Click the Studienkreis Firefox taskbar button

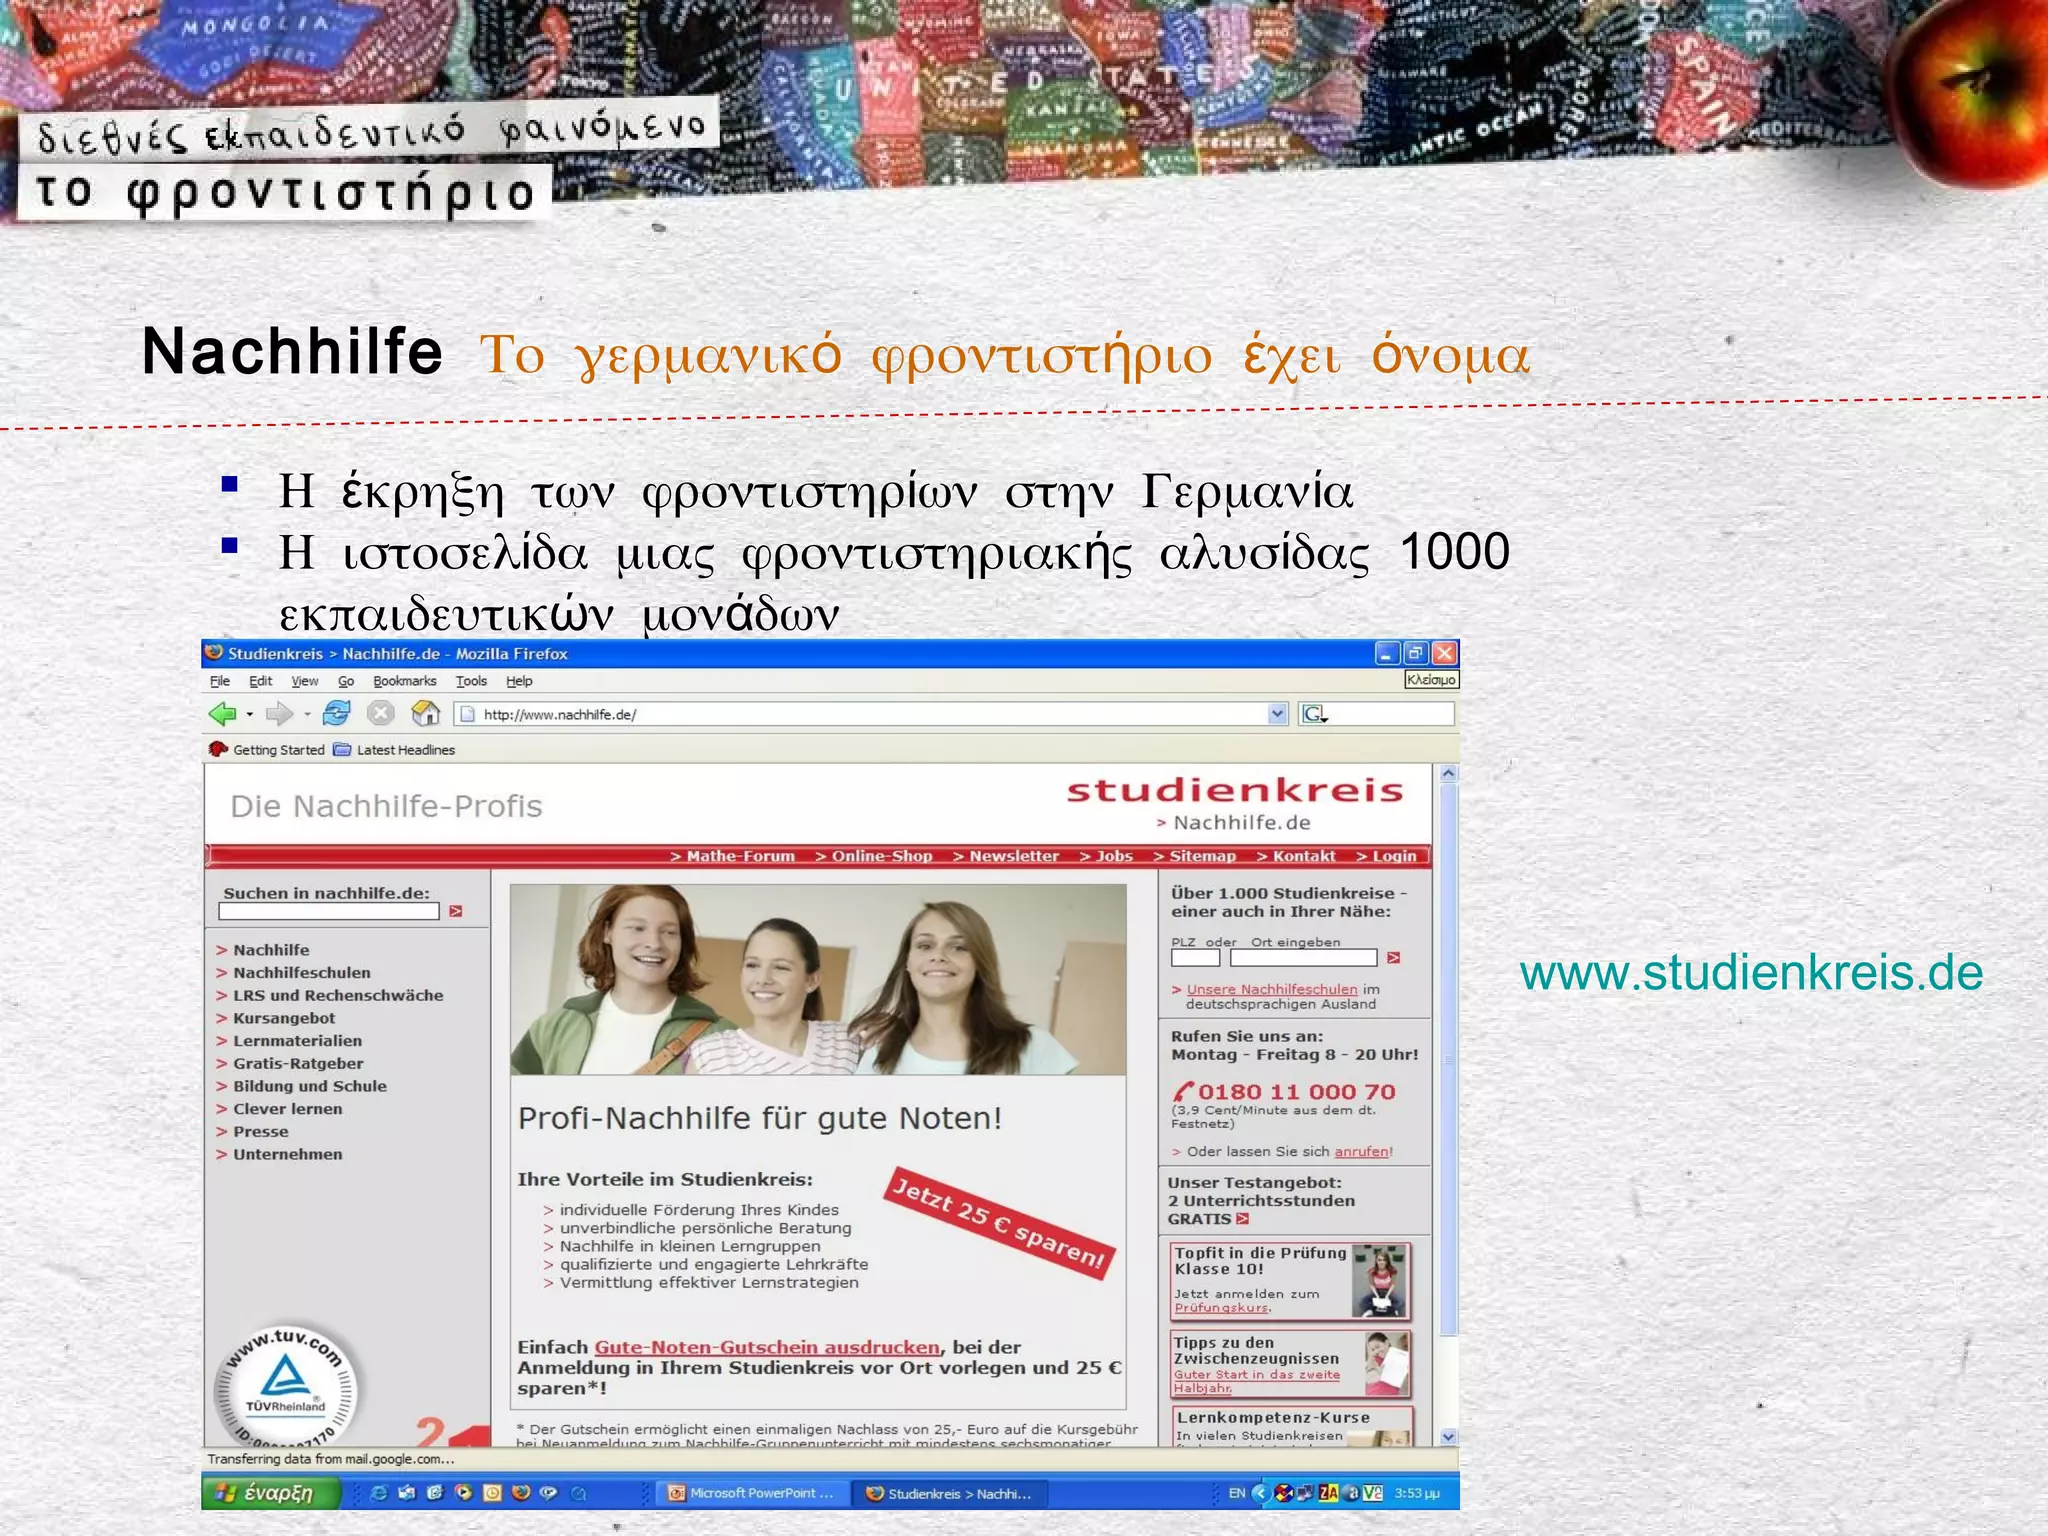pyautogui.click(x=950, y=1493)
